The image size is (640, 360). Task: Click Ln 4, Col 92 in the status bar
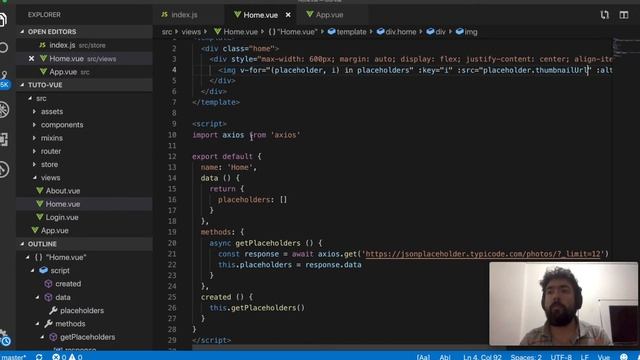pyautogui.click(x=482, y=357)
